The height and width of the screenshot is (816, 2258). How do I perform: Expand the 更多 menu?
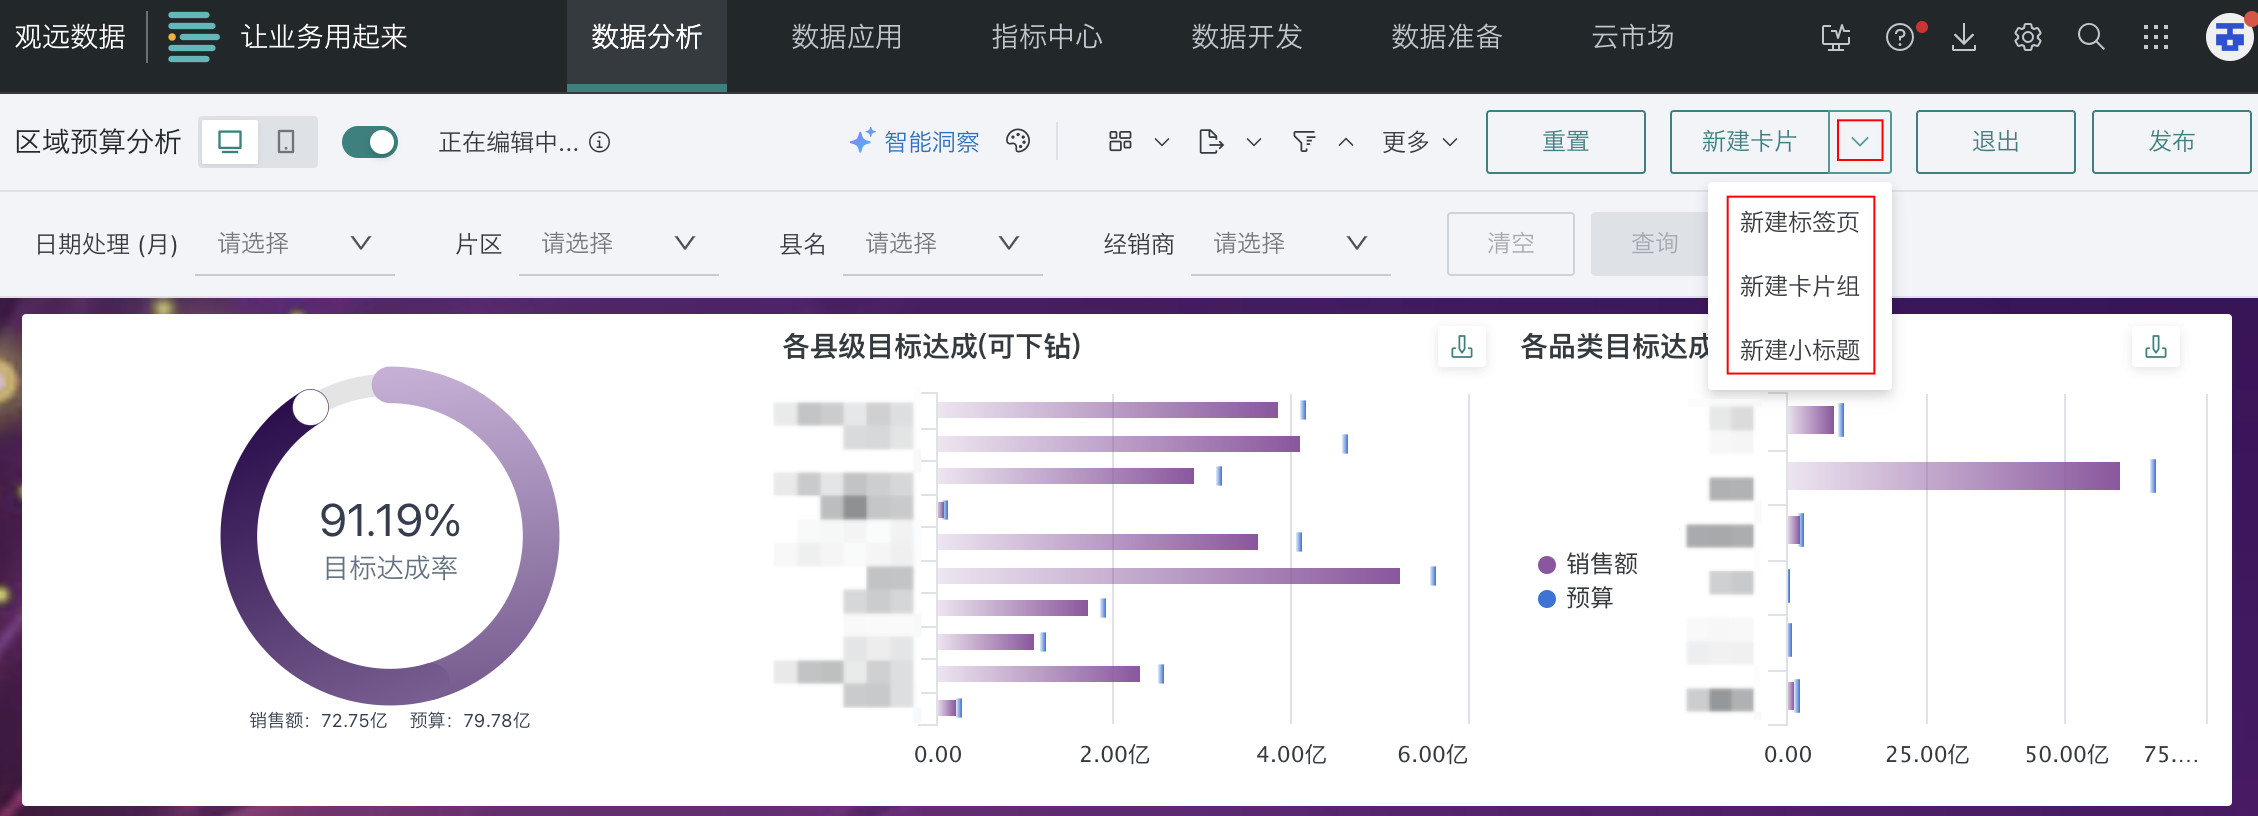click(1419, 142)
